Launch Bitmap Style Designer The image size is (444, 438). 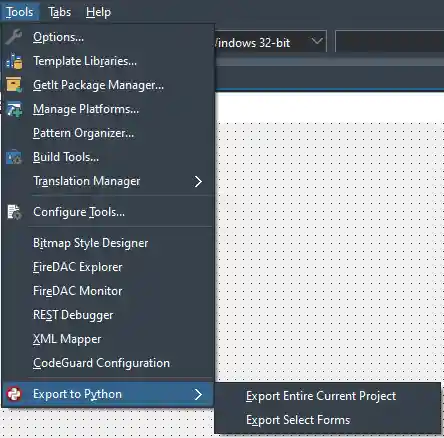107,243
